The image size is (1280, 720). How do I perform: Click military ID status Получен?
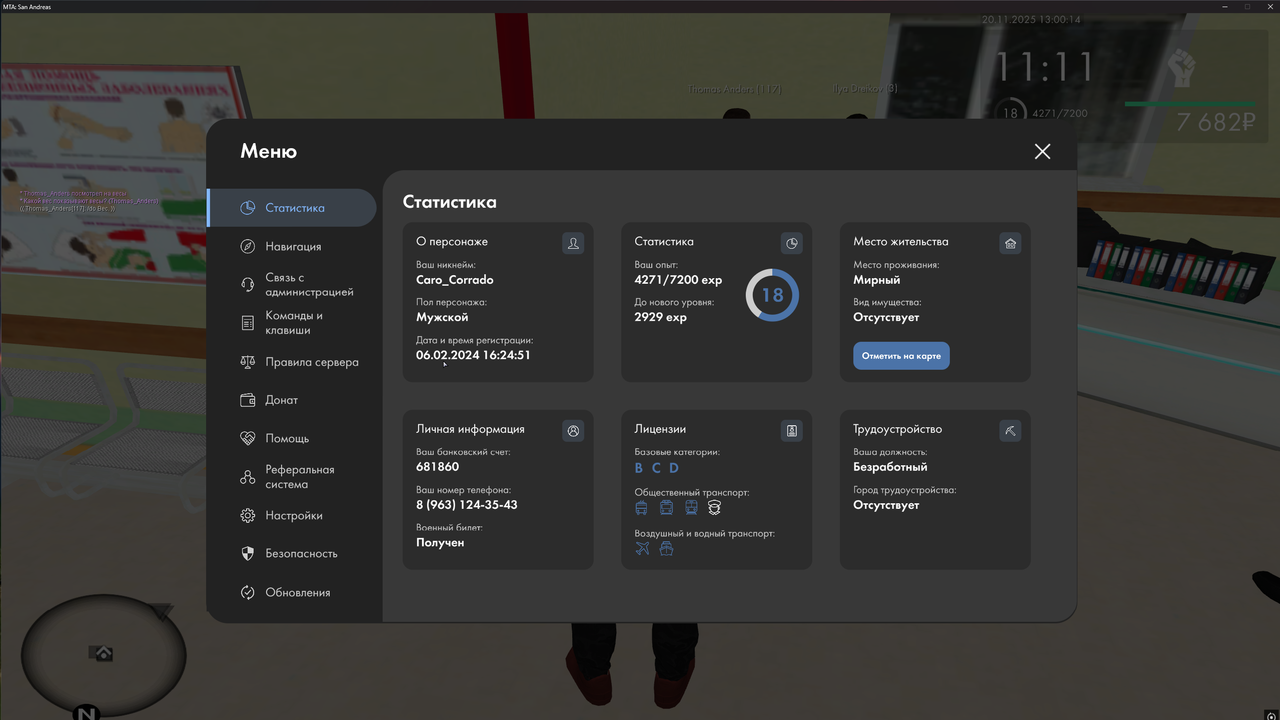pyautogui.click(x=440, y=542)
